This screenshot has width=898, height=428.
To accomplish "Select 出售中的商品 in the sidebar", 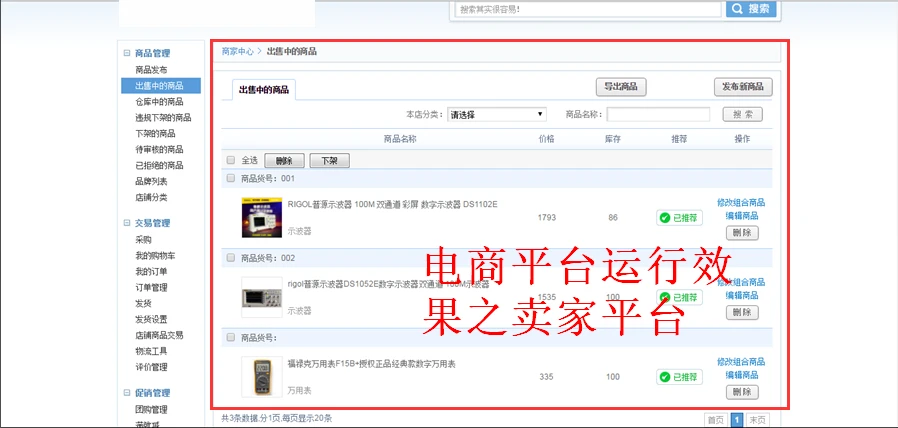I will [161, 86].
